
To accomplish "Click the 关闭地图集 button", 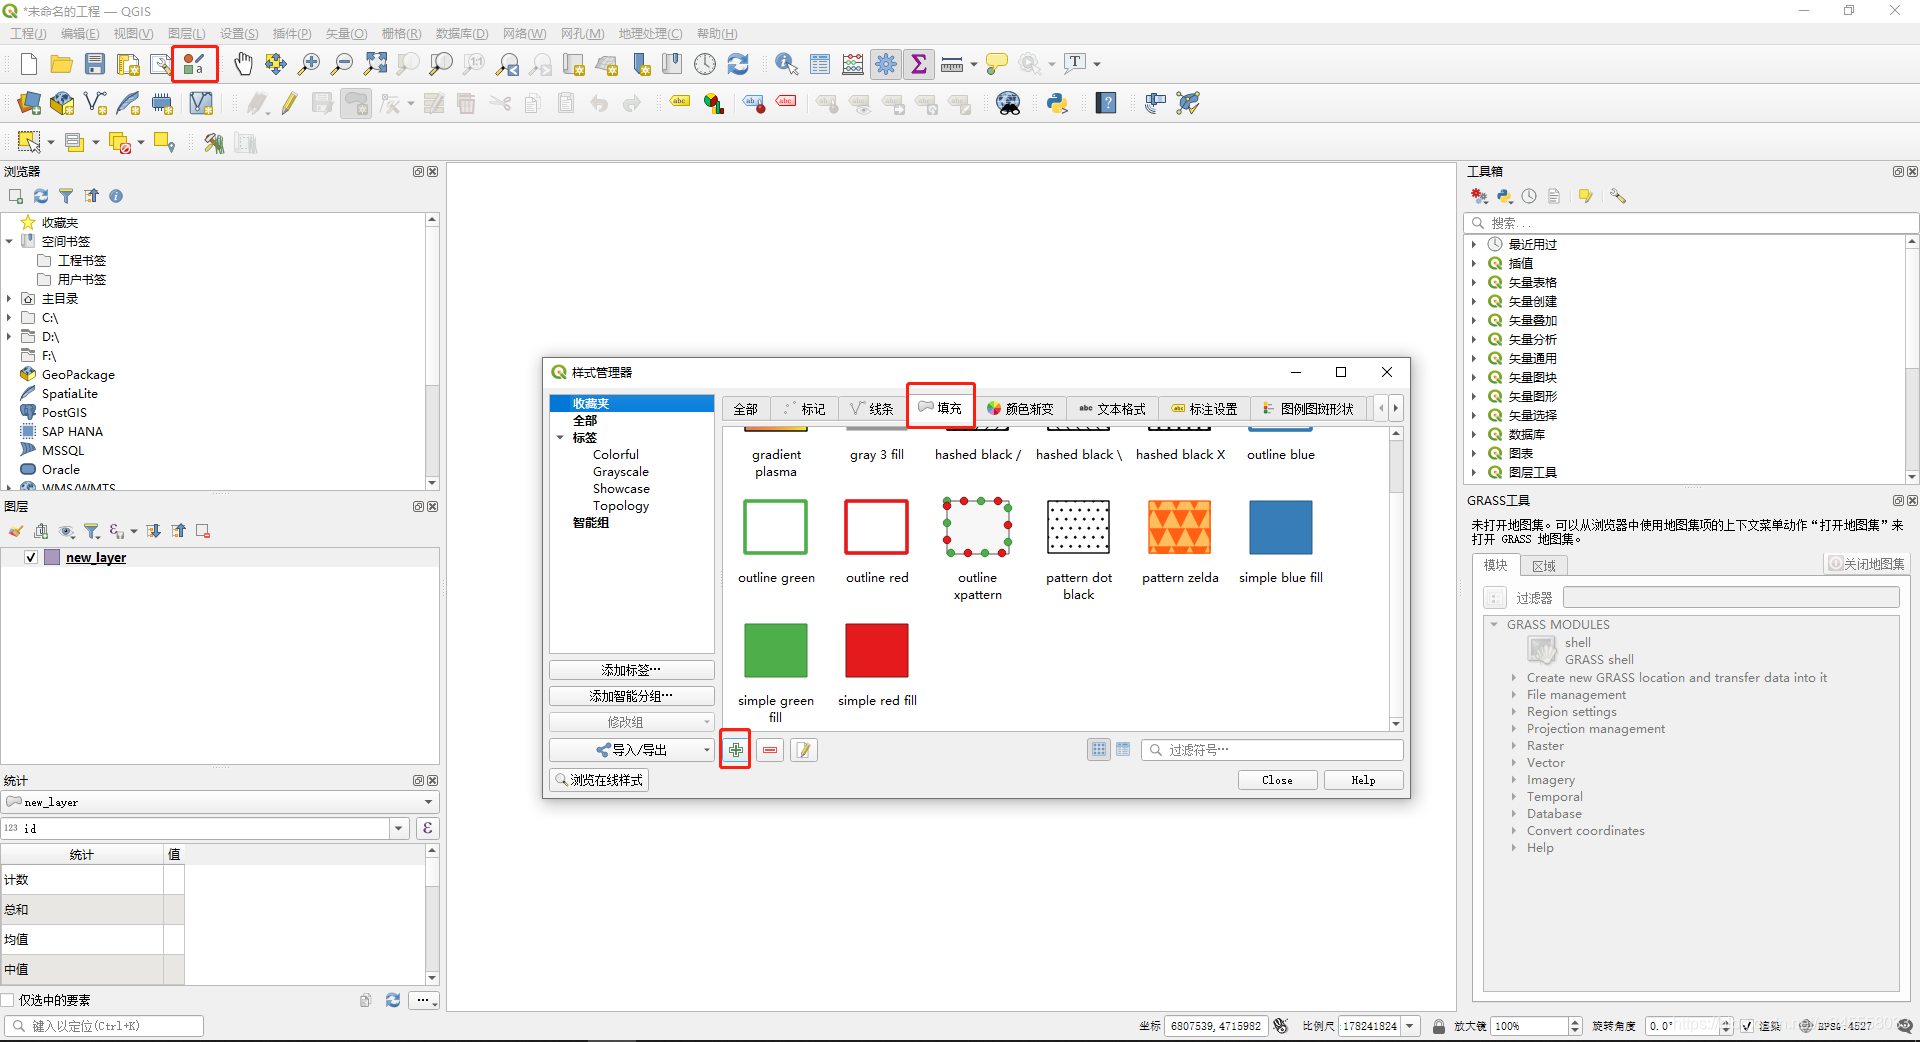I will click(x=1866, y=564).
